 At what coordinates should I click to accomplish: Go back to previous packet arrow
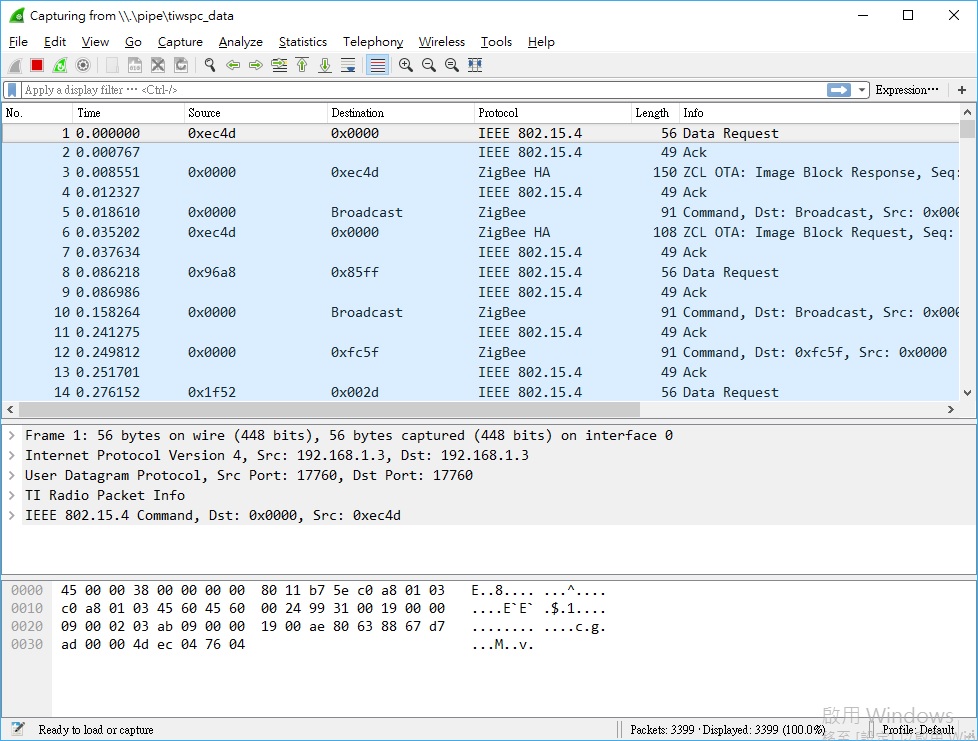coord(233,65)
